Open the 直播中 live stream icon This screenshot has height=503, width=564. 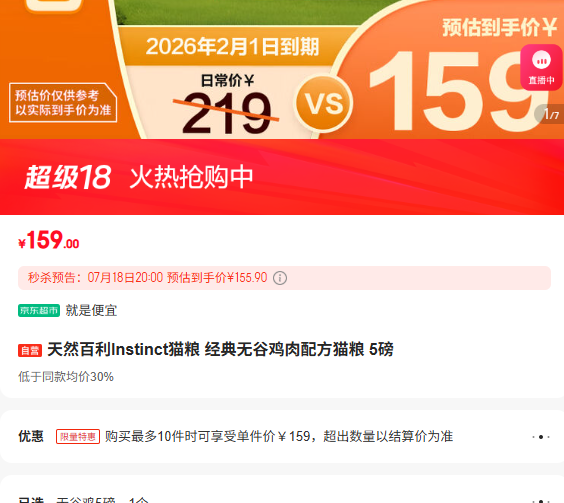pyautogui.click(x=541, y=67)
